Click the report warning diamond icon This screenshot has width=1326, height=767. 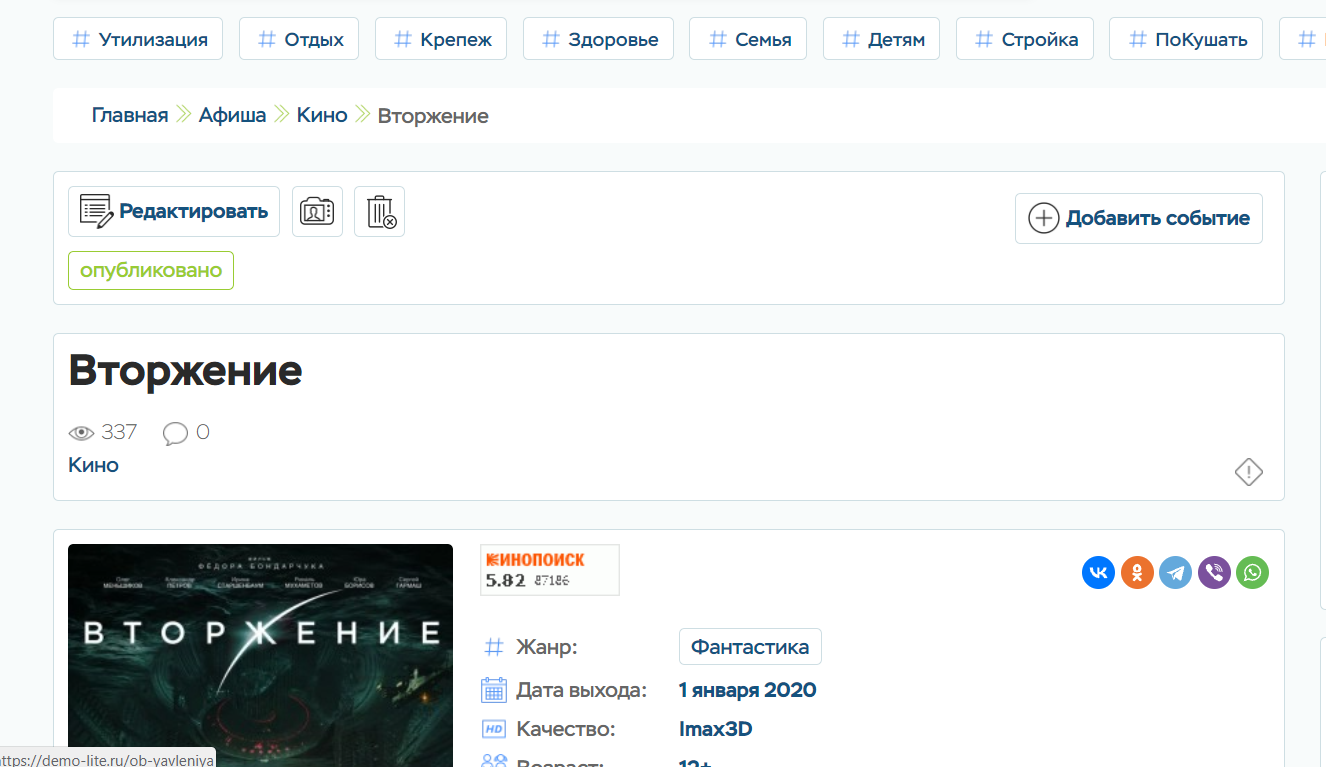click(x=1249, y=472)
